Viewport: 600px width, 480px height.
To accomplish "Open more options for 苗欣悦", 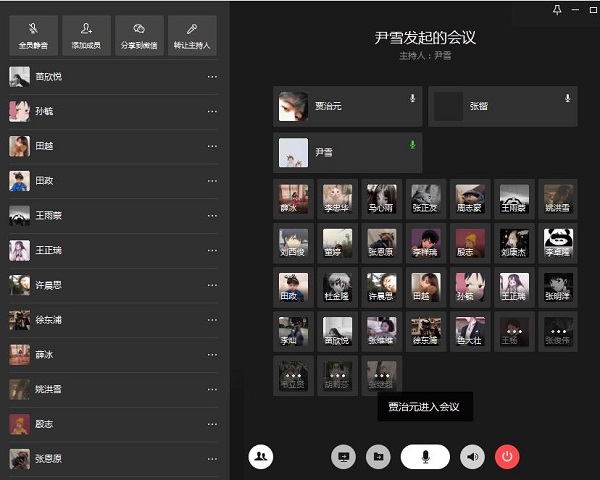I will 211,77.
